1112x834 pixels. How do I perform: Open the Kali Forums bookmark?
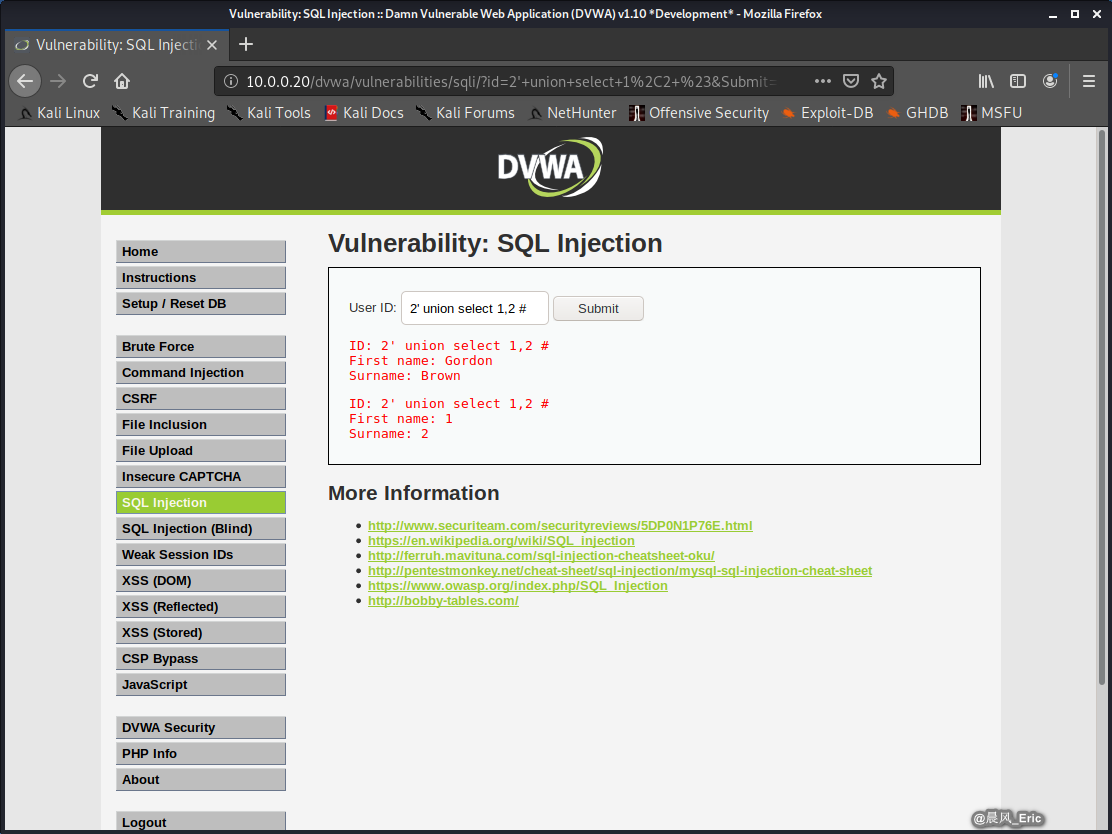click(x=465, y=113)
